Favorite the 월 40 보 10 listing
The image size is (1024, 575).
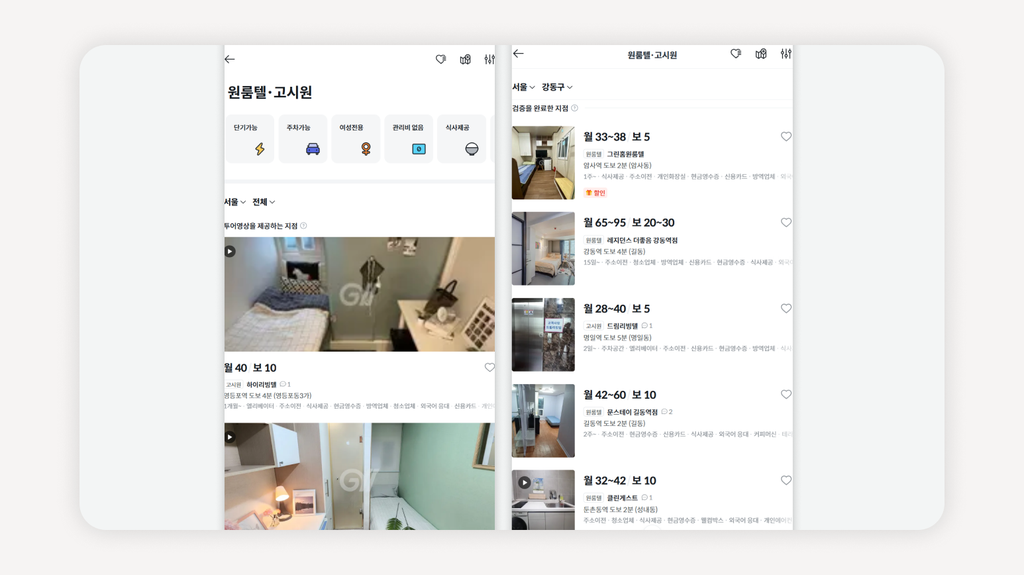(489, 368)
